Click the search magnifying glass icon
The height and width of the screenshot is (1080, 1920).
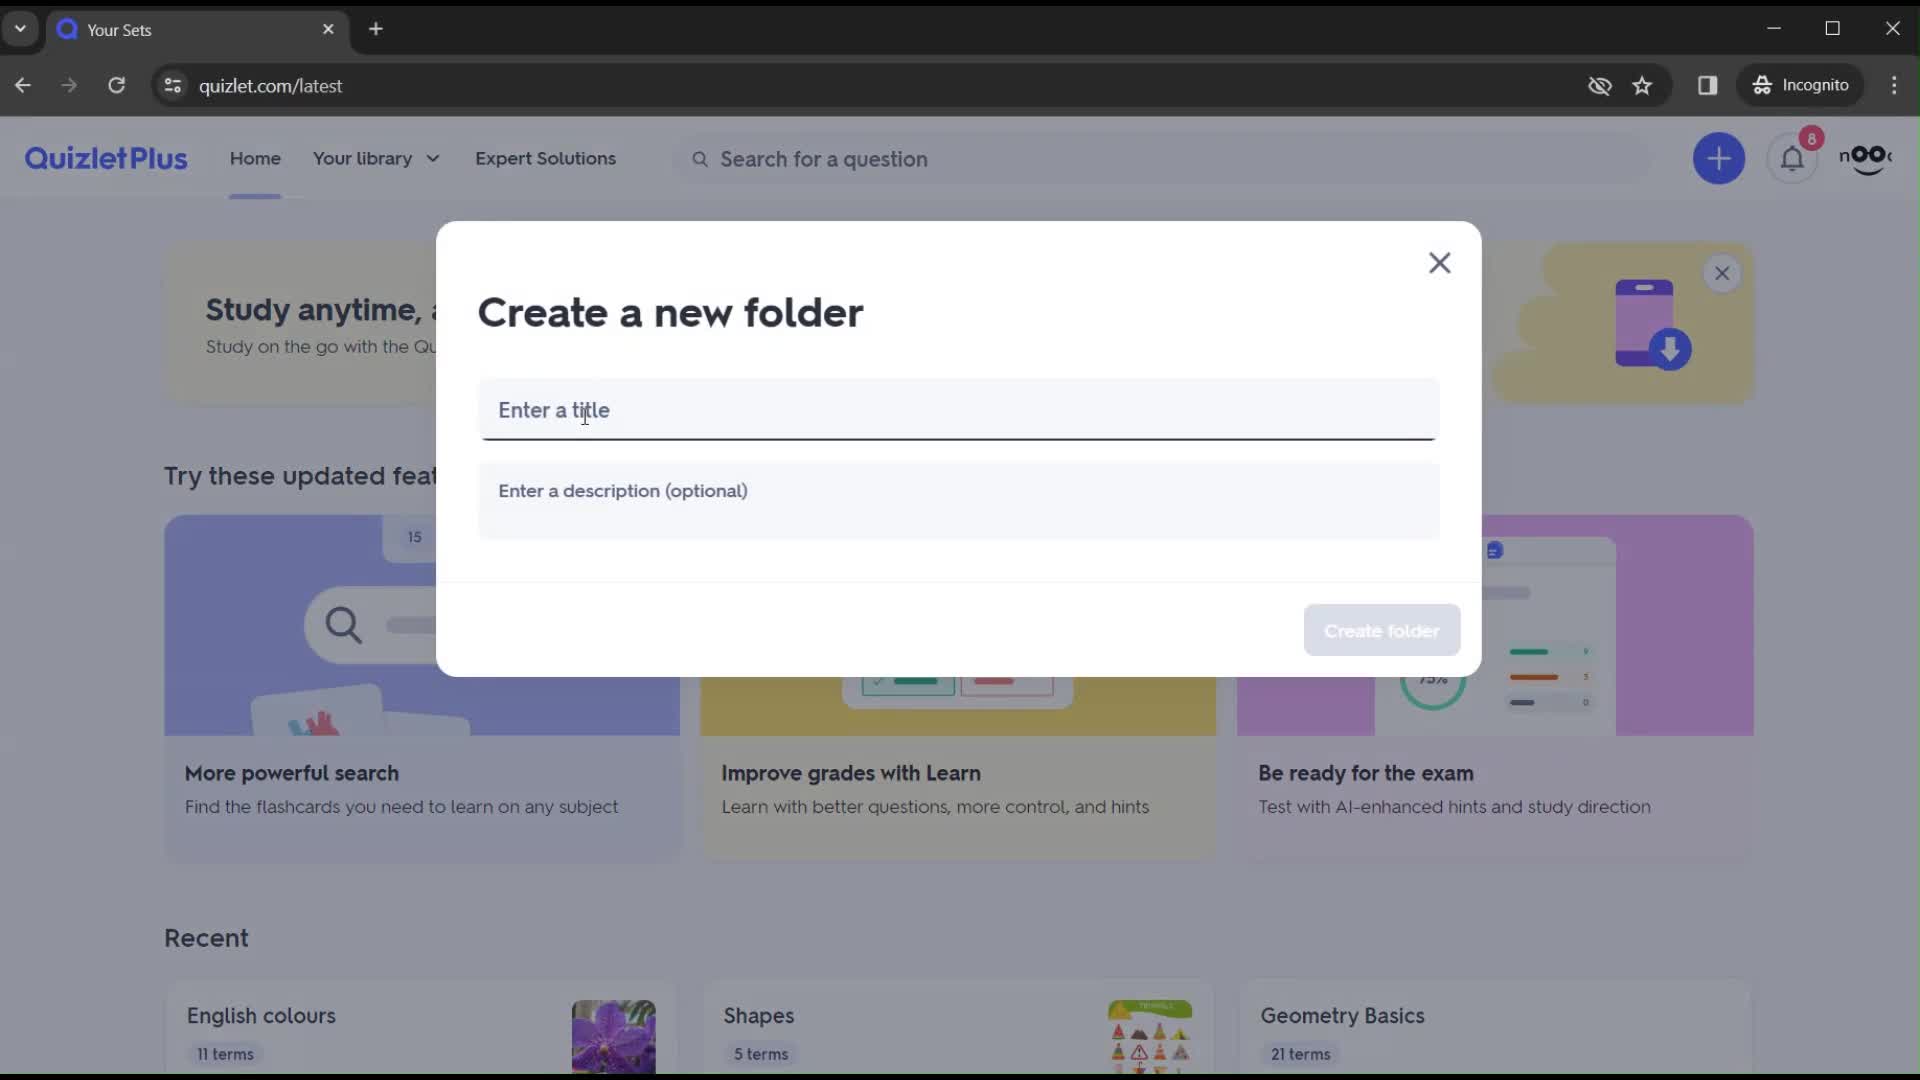700,158
